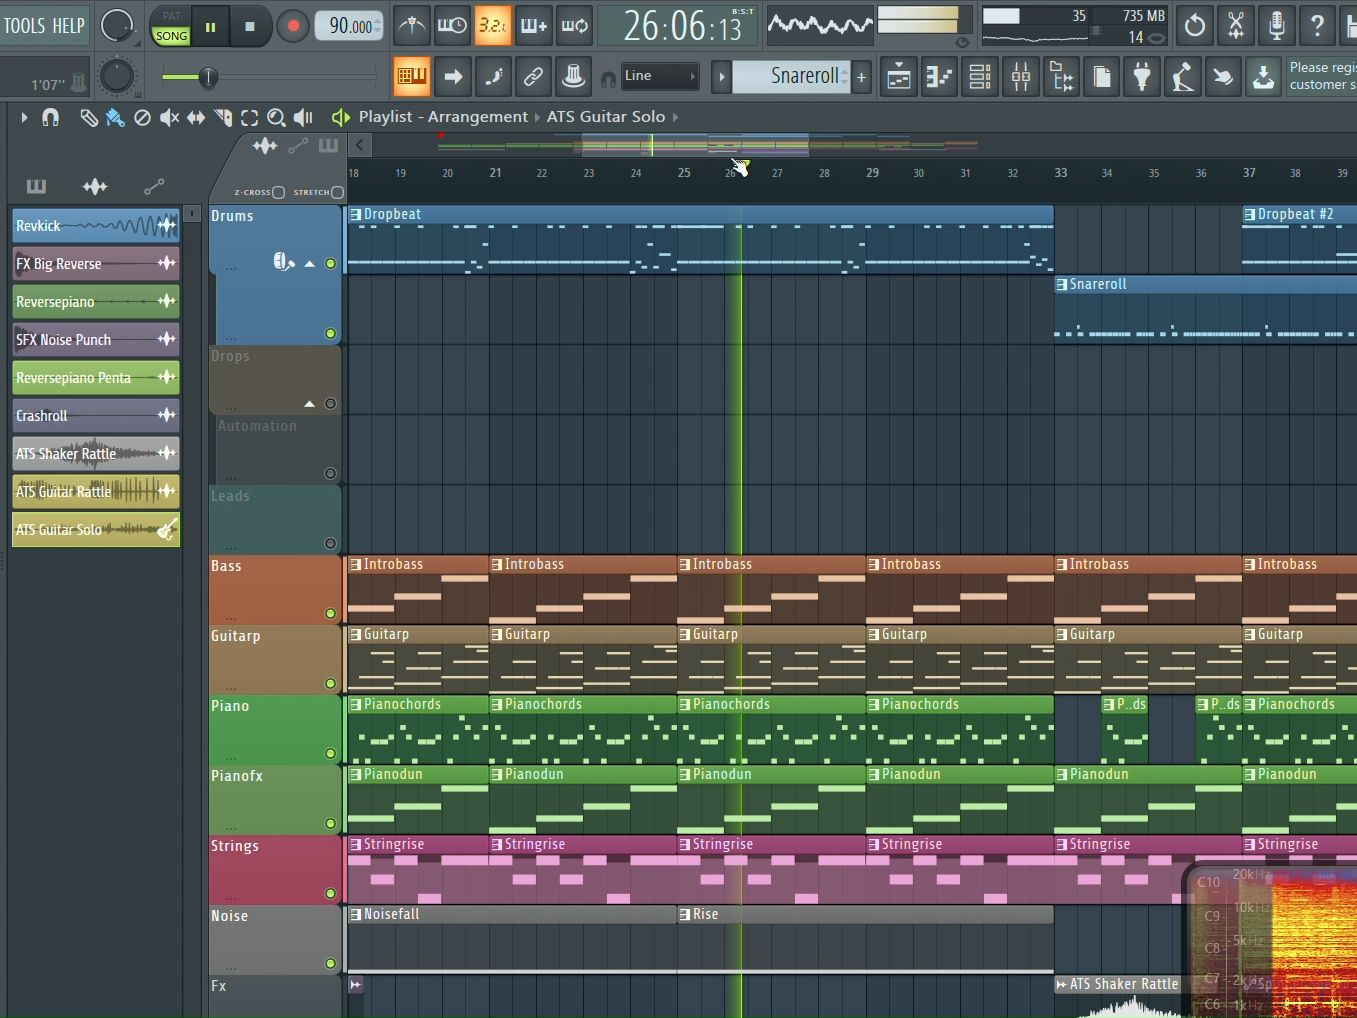This screenshot has height=1018, width=1357.
Task: Open the Playlist view icon
Action: tap(899, 77)
